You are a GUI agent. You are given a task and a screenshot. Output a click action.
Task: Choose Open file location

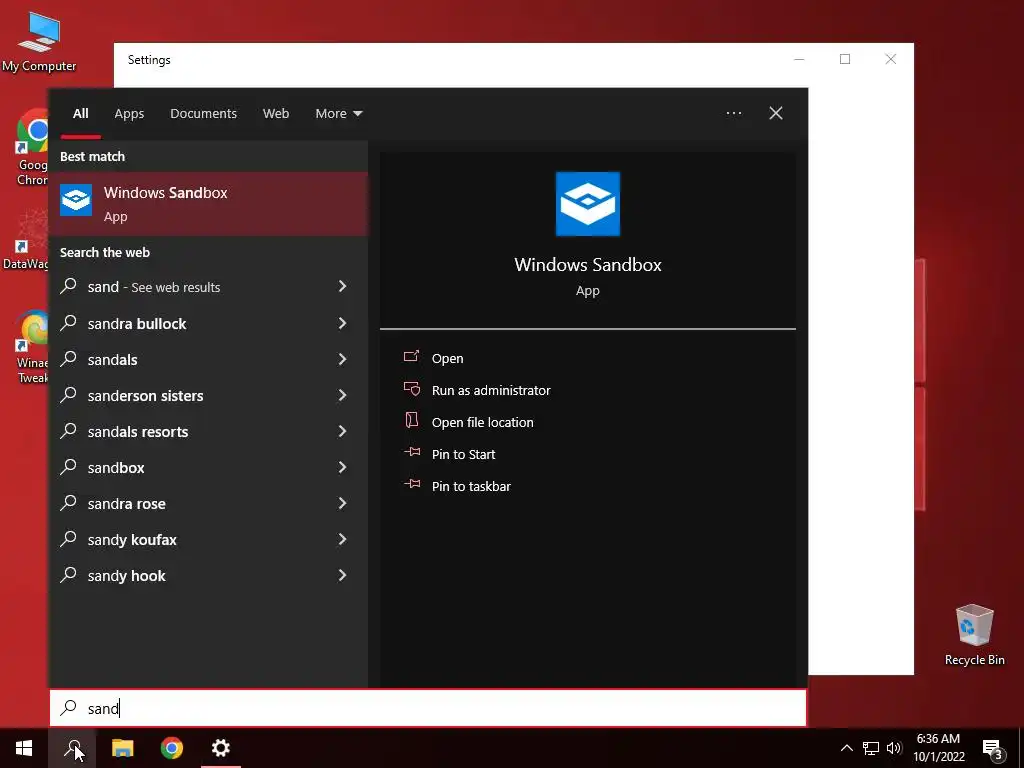coord(483,423)
